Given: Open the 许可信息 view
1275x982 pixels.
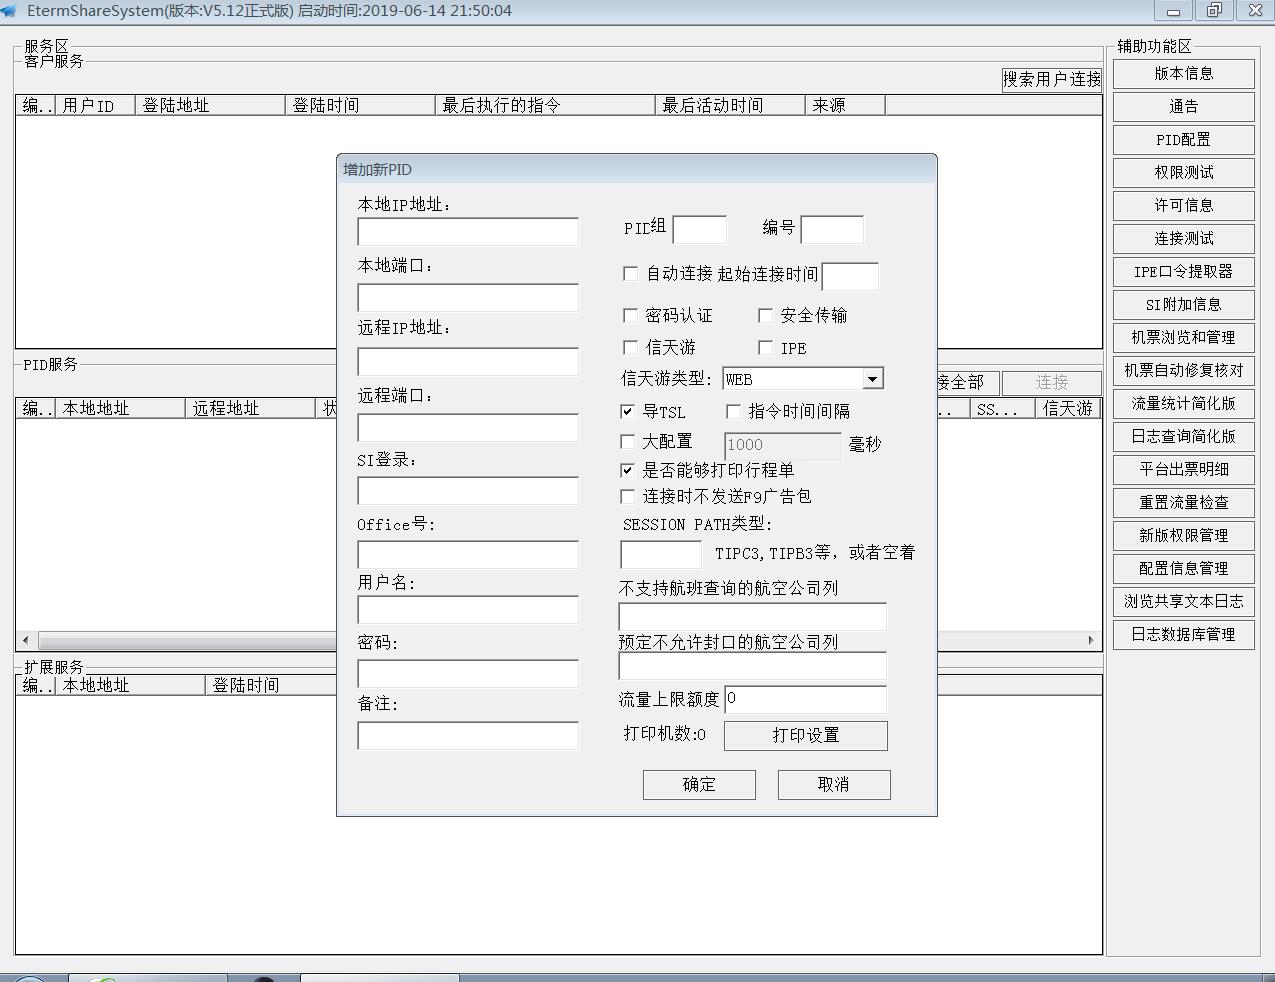Looking at the screenshot, I should pos(1183,205).
